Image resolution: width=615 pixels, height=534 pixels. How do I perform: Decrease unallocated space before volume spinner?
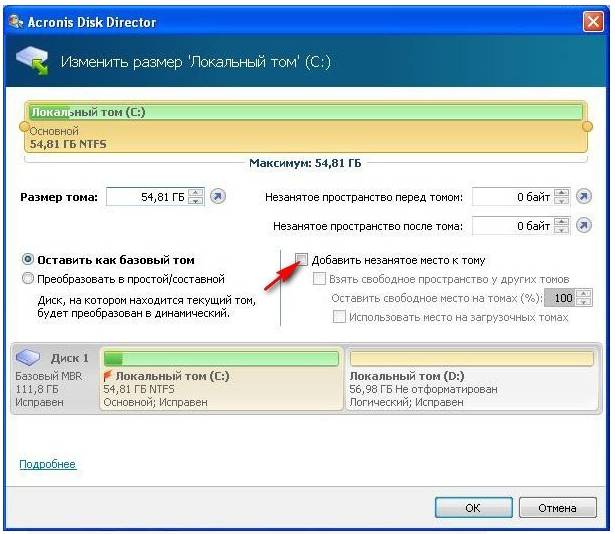tap(561, 200)
